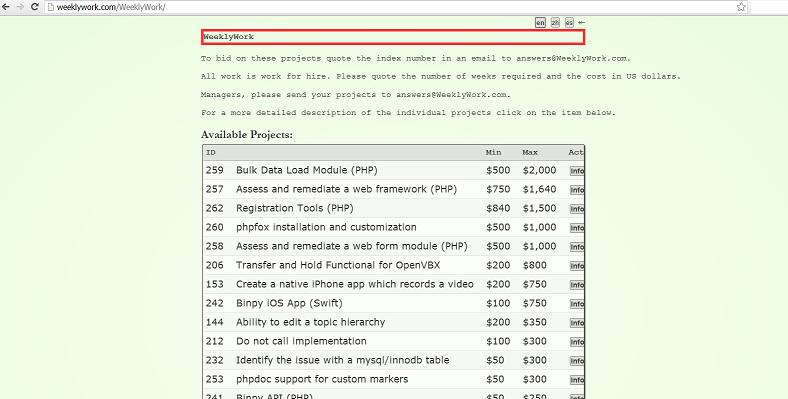Open Info for Bulk Data Load Module
The image size is (788, 399).
577,171
